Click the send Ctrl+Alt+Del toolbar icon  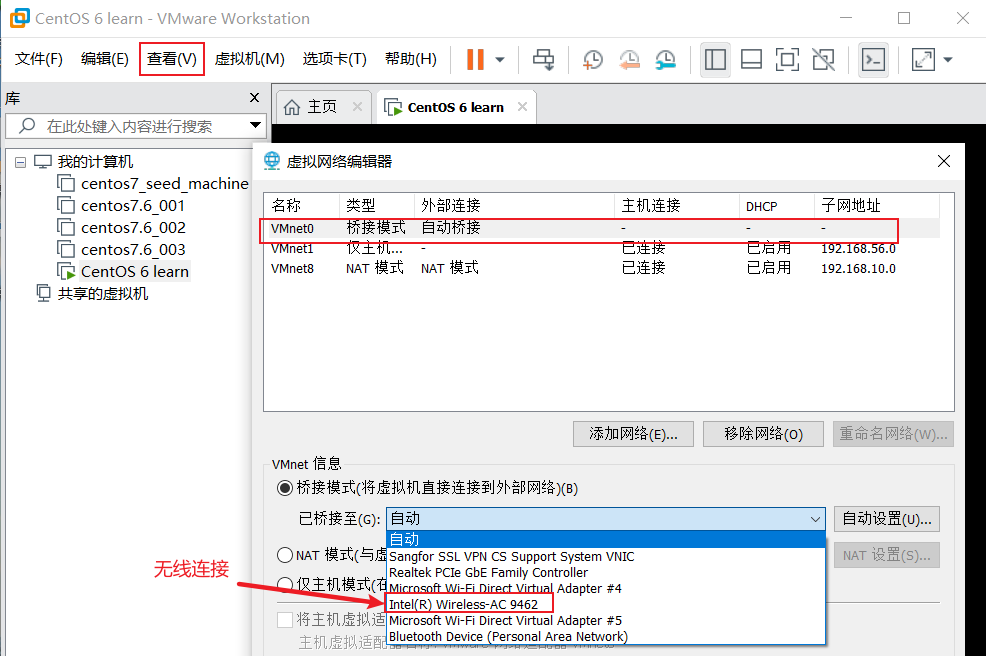tap(543, 60)
